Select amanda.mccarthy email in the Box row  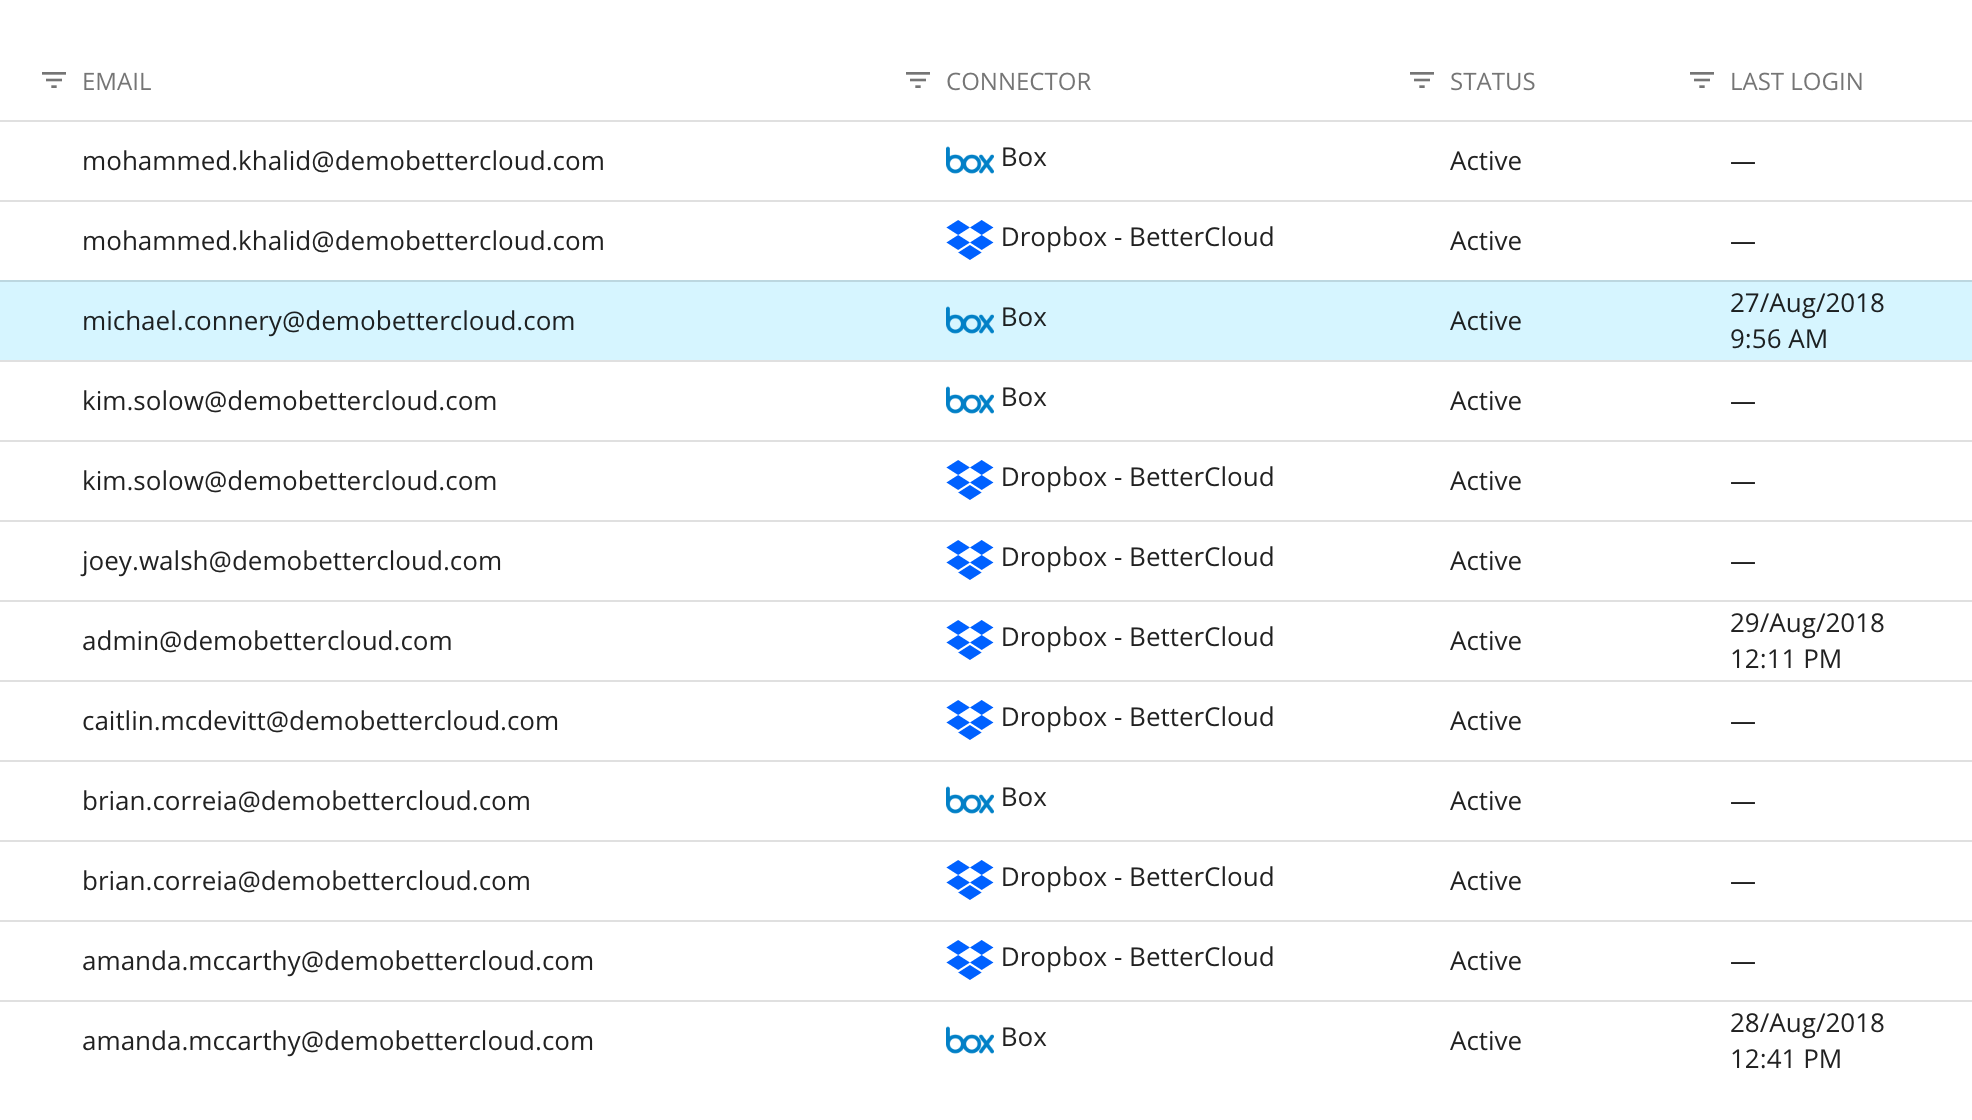tap(337, 1041)
